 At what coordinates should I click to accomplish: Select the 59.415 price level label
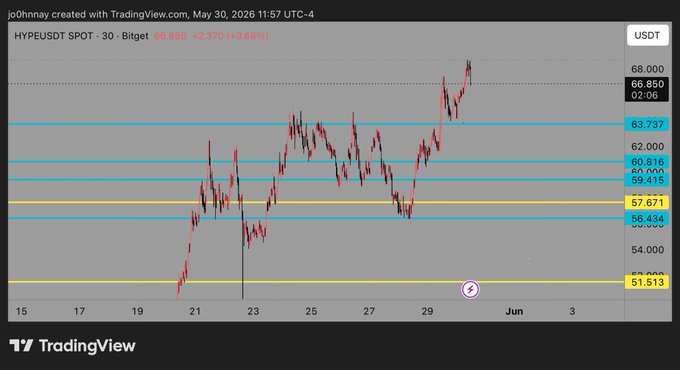(x=647, y=180)
